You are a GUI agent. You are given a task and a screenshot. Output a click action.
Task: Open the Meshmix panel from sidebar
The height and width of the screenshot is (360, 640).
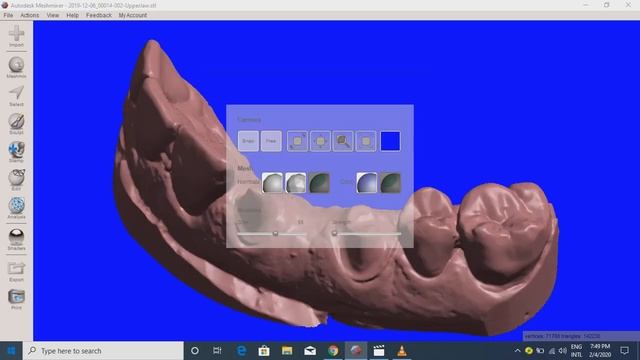(16, 67)
